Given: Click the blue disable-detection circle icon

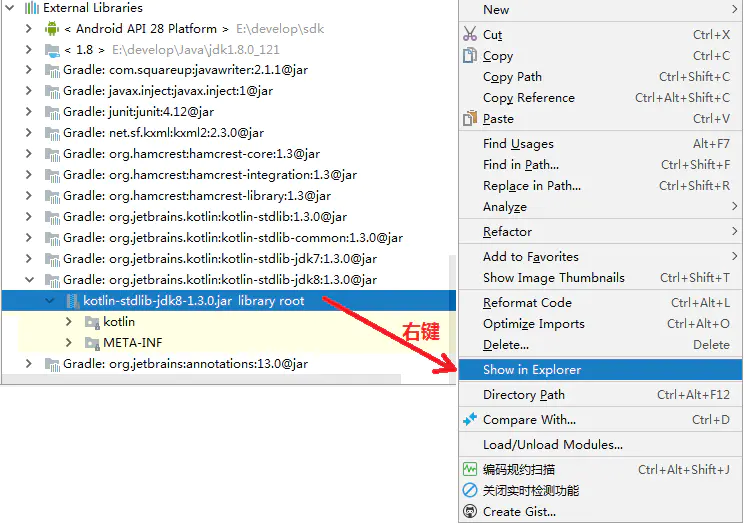Looking at the screenshot, I should pyautogui.click(x=470, y=490).
